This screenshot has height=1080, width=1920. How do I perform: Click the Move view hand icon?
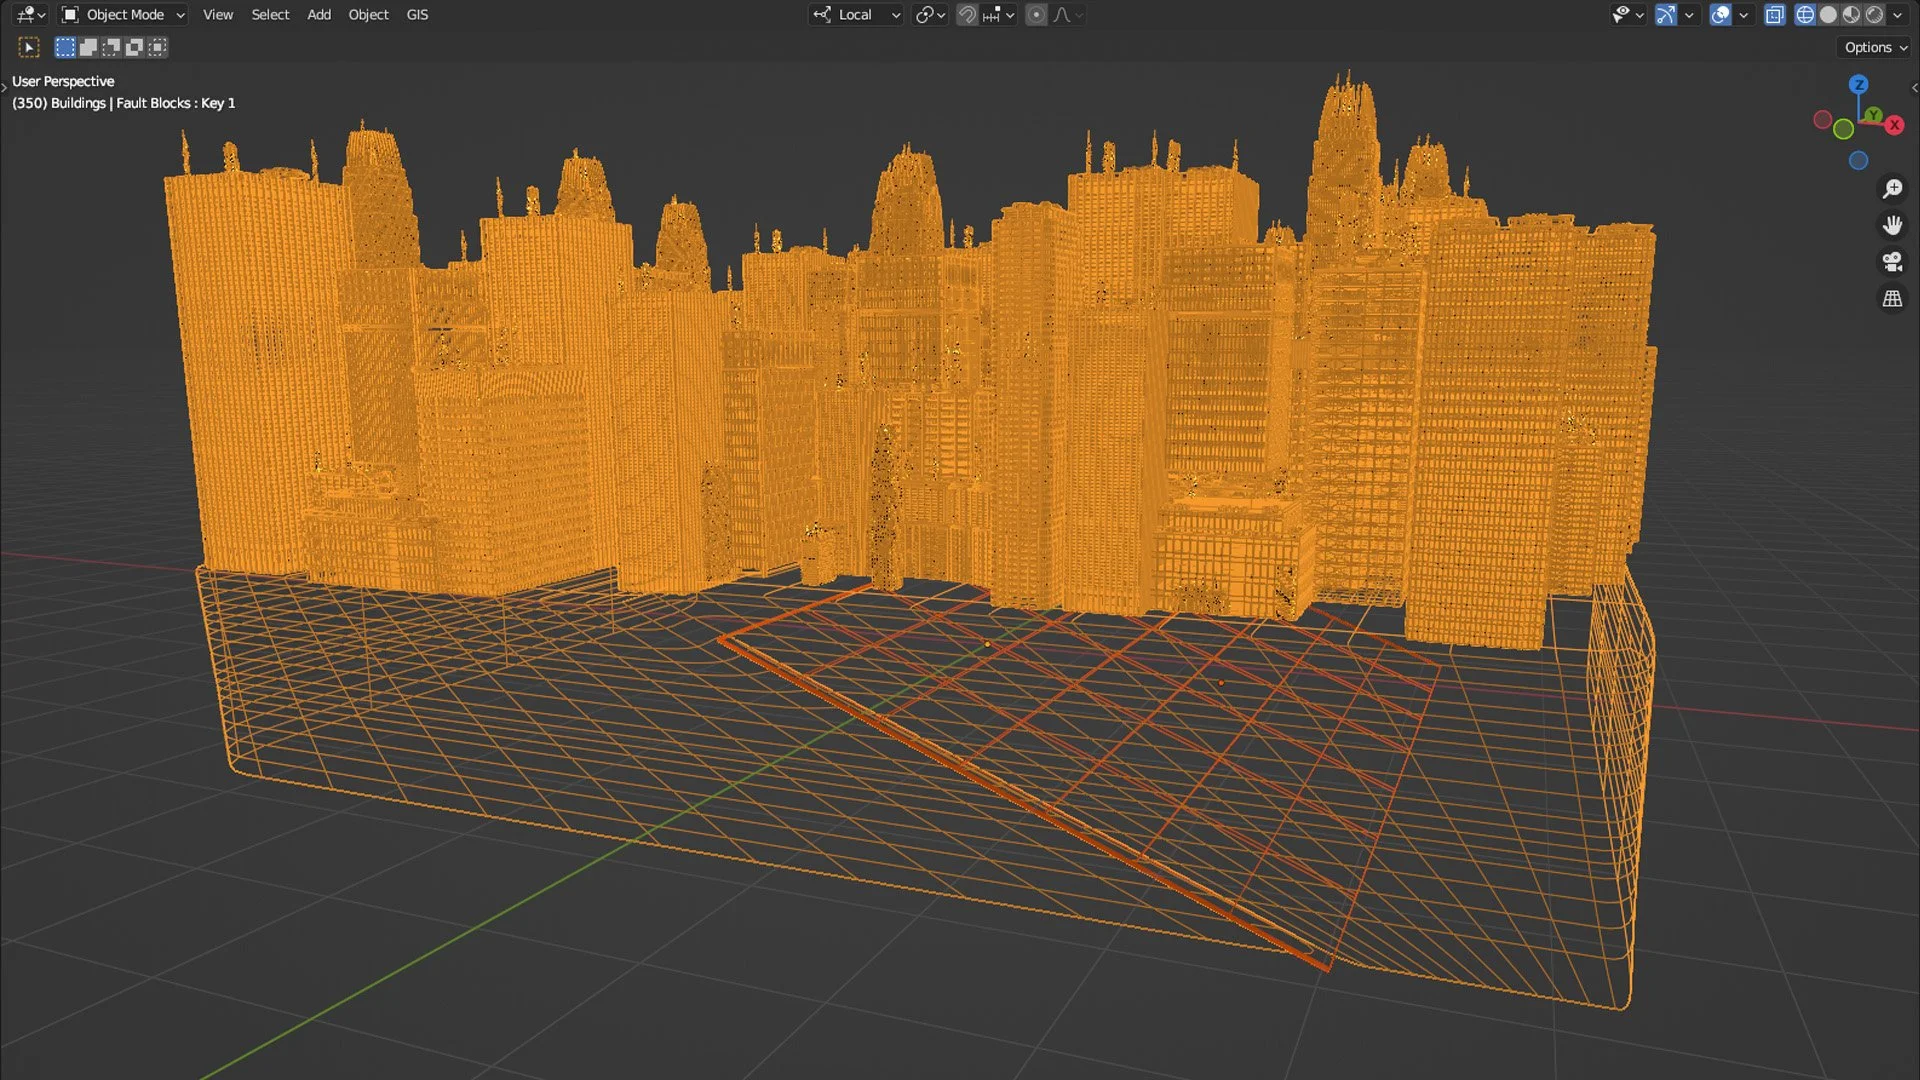point(1892,225)
